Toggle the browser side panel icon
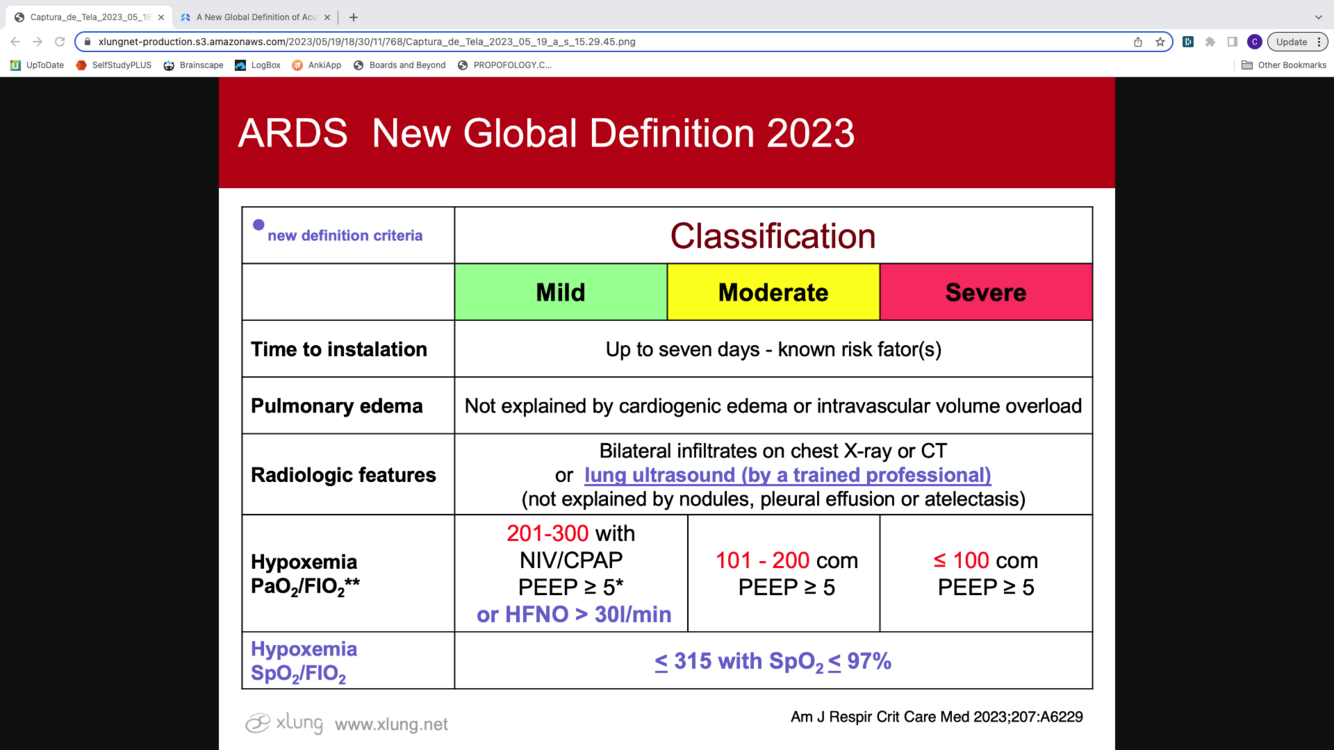 coord(1232,42)
